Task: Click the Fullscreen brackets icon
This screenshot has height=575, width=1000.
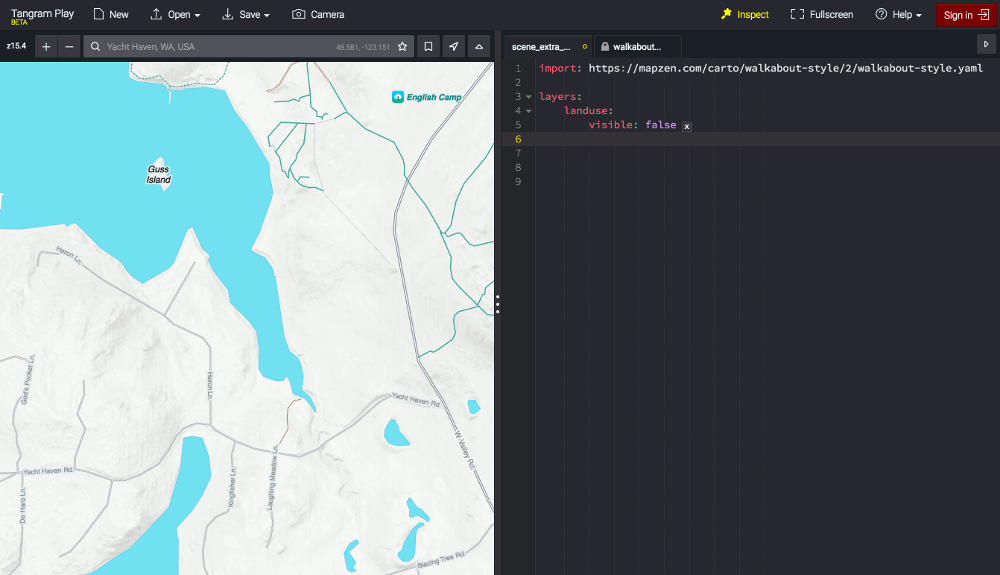Action: pos(797,14)
